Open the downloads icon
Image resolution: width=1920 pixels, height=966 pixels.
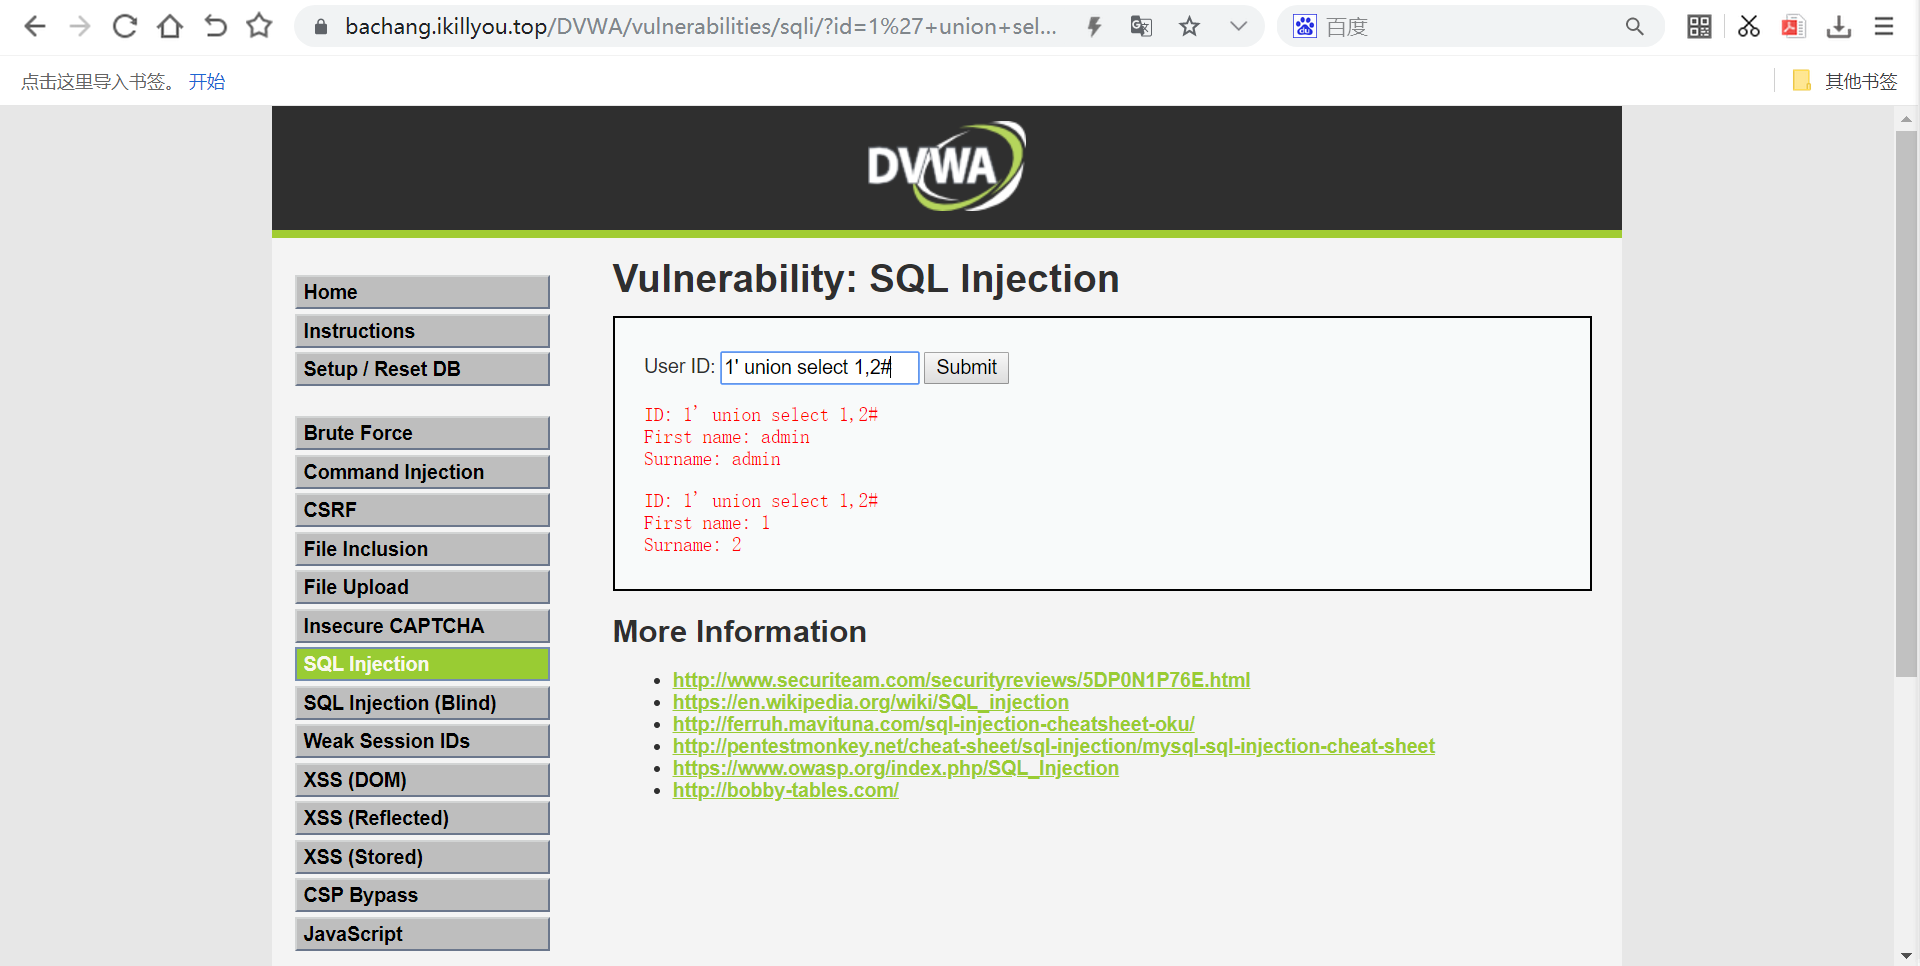tap(1839, 27)
